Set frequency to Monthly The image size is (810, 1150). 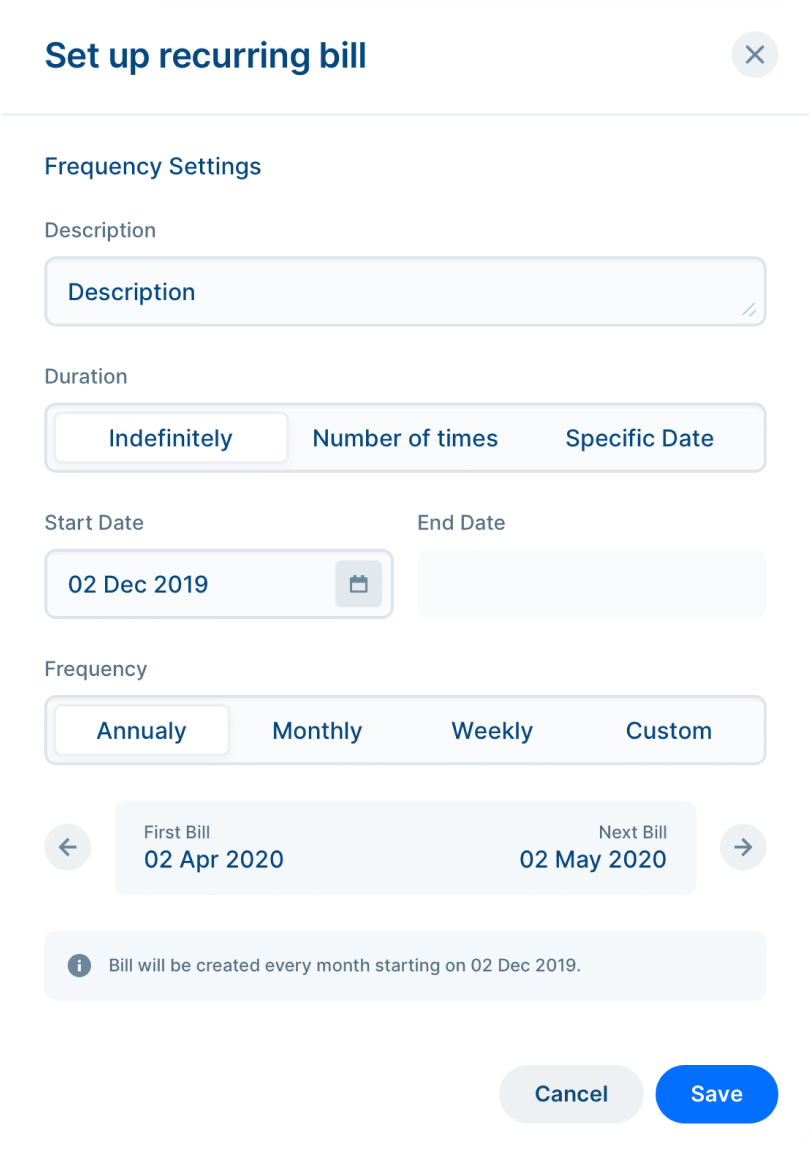click(x=317, y=730)
